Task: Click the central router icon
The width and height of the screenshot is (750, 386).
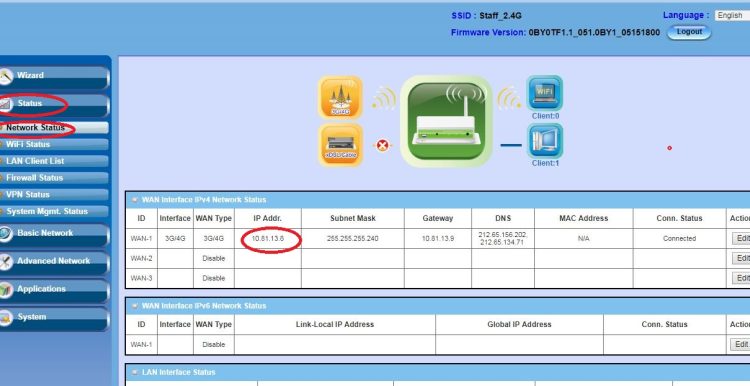Action: (446, 121)
